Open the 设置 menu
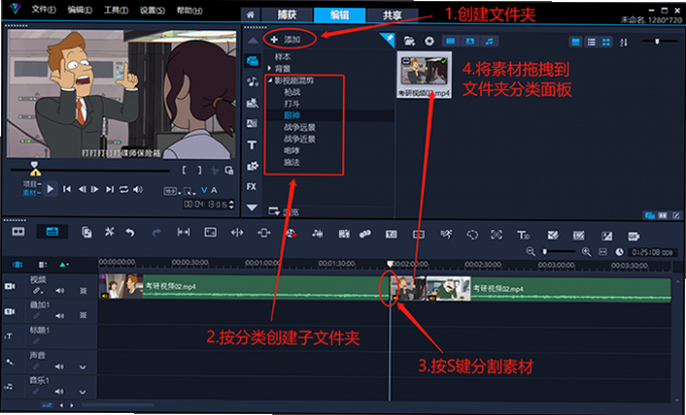This screenshot has height=415, width=686. [x=152, y=10]
